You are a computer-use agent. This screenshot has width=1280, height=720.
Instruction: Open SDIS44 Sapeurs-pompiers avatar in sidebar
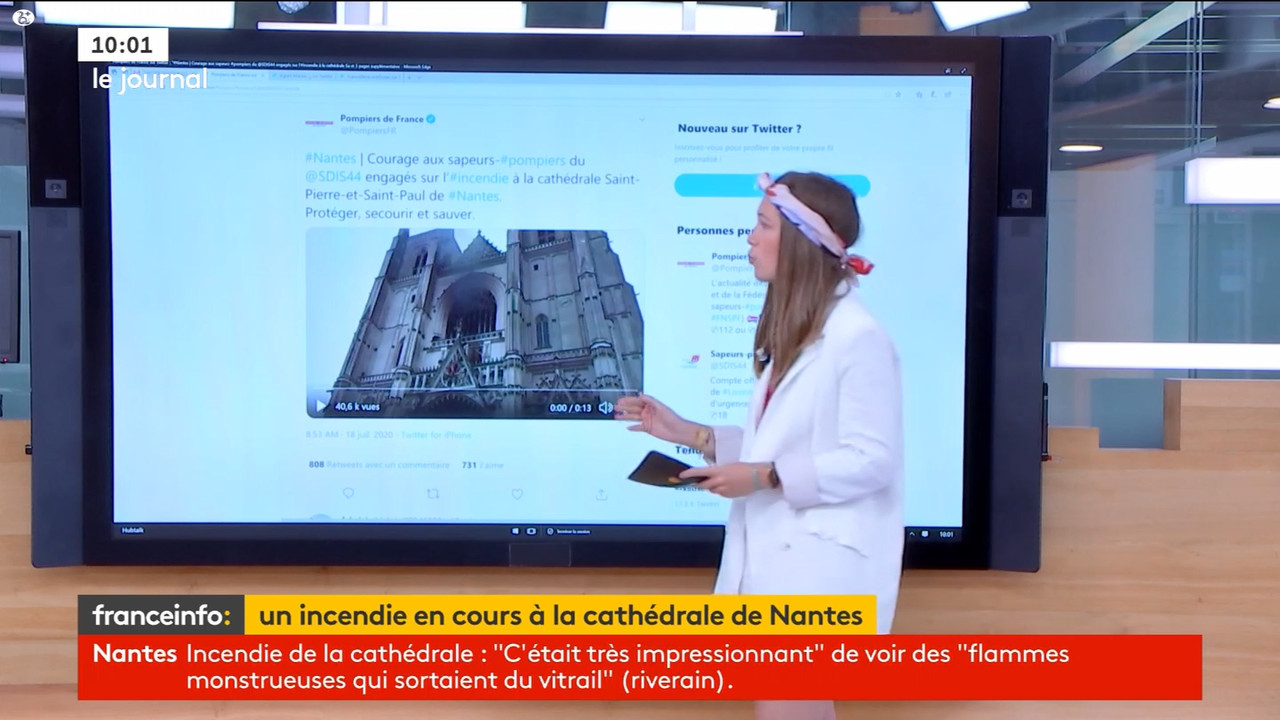[x=691, y=361]
